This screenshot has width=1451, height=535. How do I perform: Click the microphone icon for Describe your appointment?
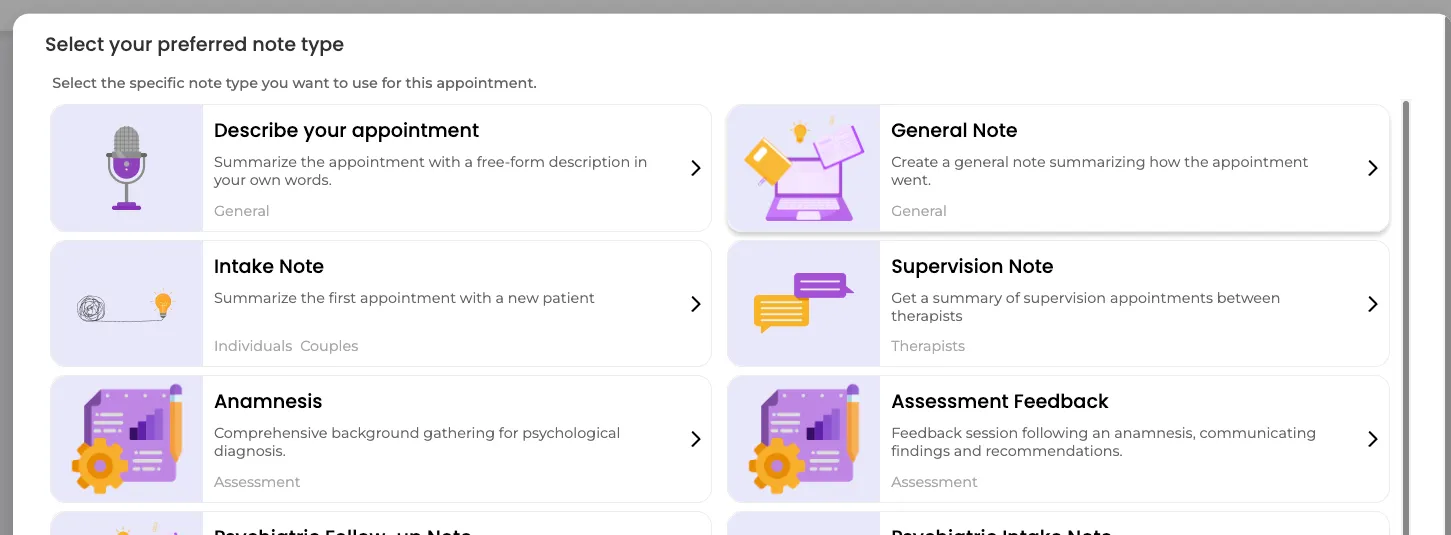(127, 168)
